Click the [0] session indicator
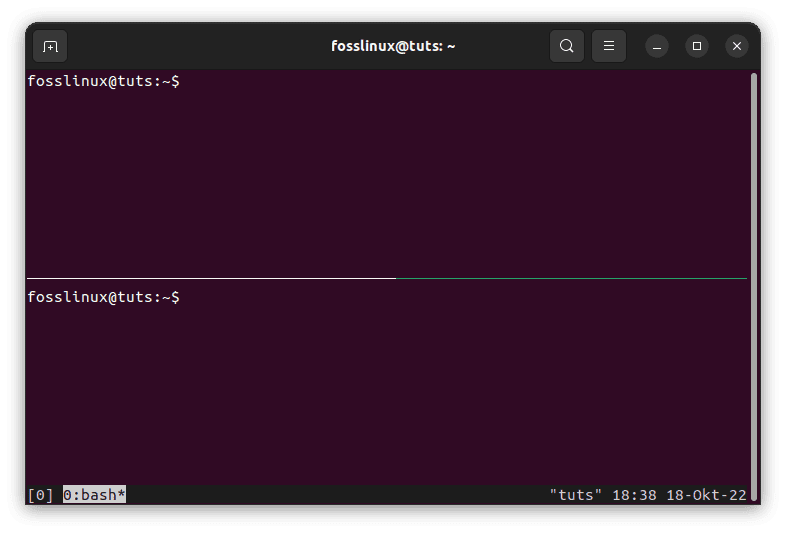 (x=40, y=495)
